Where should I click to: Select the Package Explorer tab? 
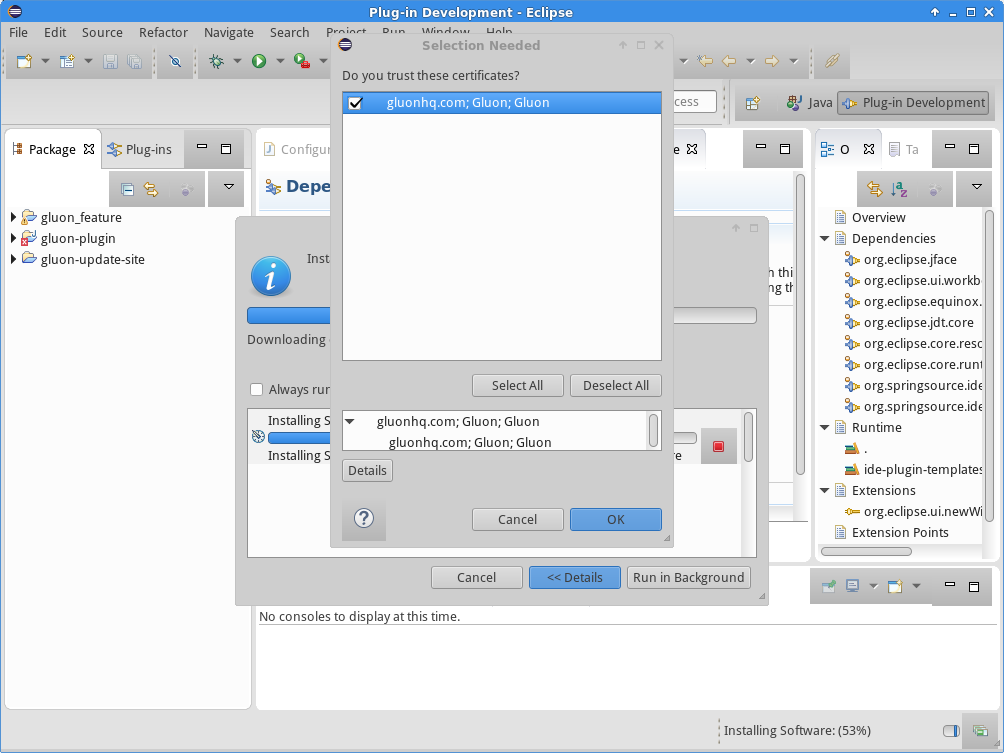pos(53,149)
